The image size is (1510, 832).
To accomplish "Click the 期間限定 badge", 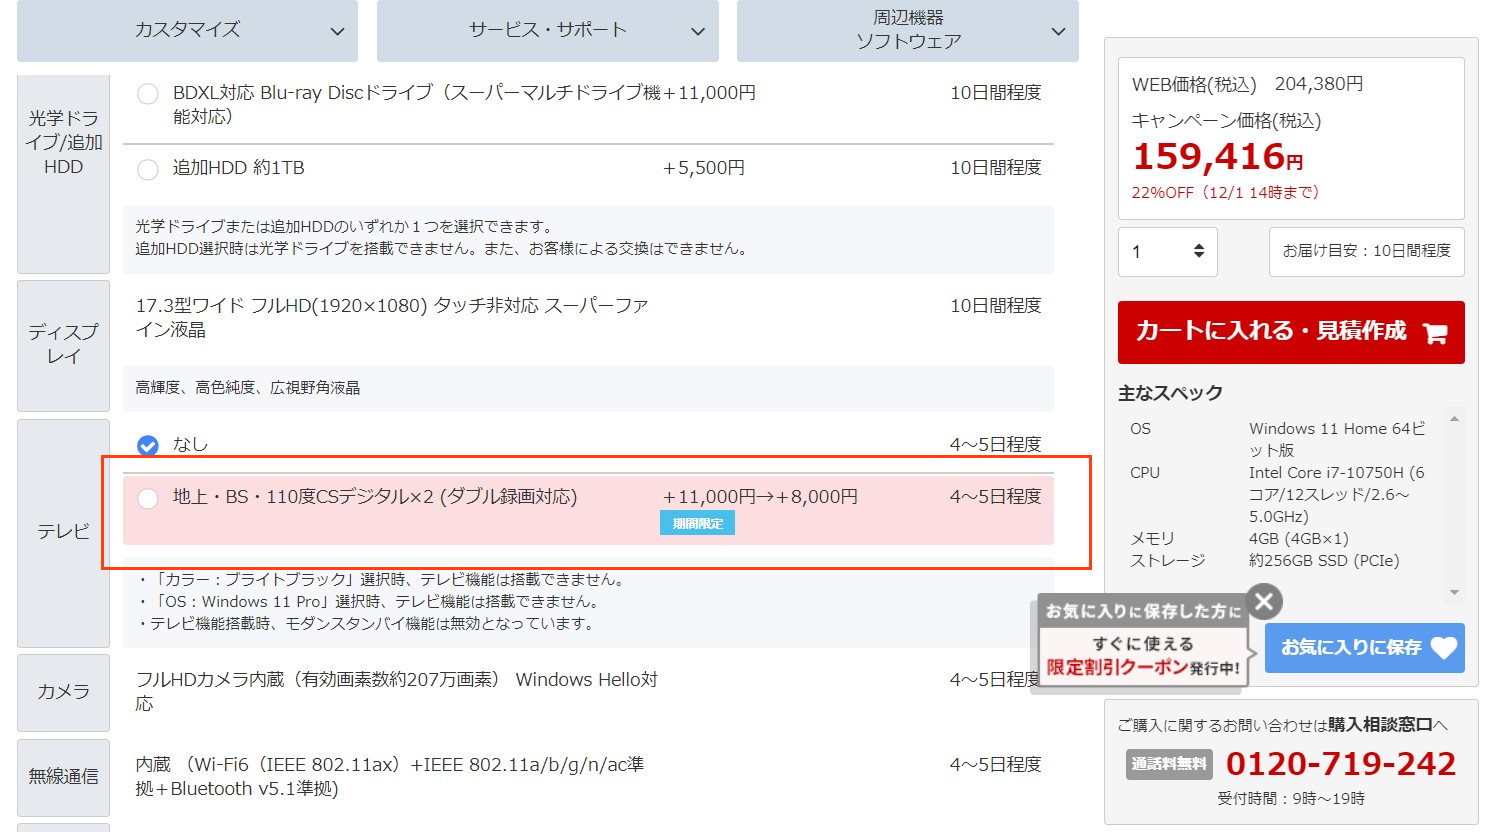I will coord(697,523).
